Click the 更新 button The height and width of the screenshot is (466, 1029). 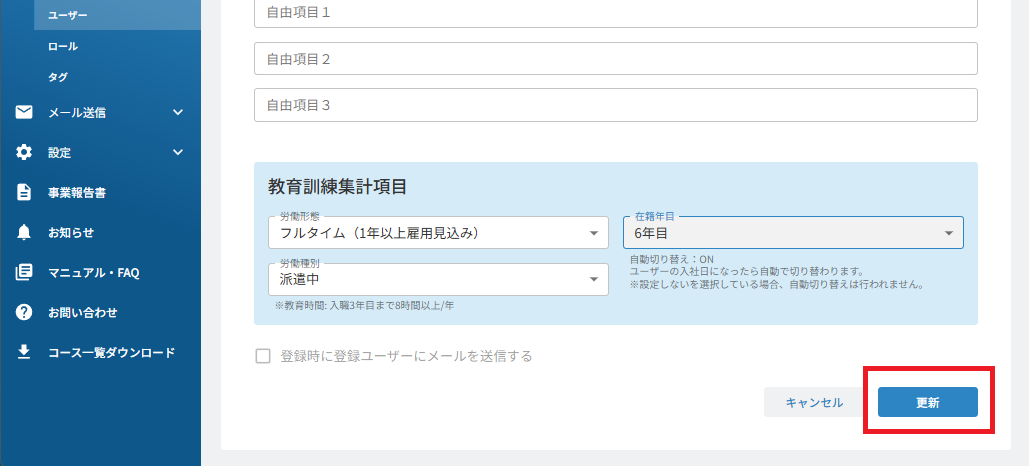coord(927,402)
